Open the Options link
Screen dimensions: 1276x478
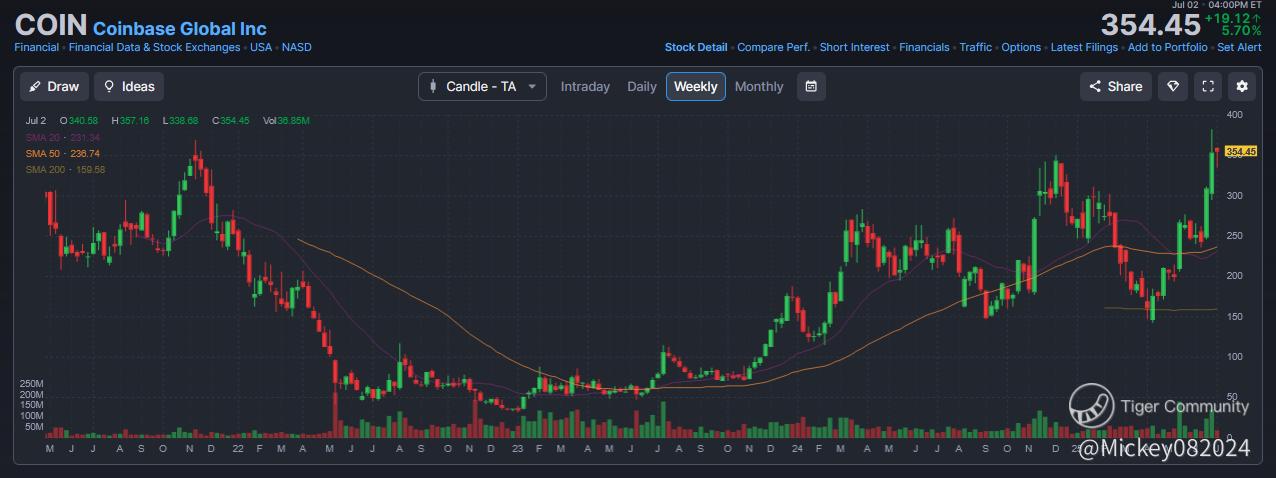pyautogui.click(x=1021, y=47)
